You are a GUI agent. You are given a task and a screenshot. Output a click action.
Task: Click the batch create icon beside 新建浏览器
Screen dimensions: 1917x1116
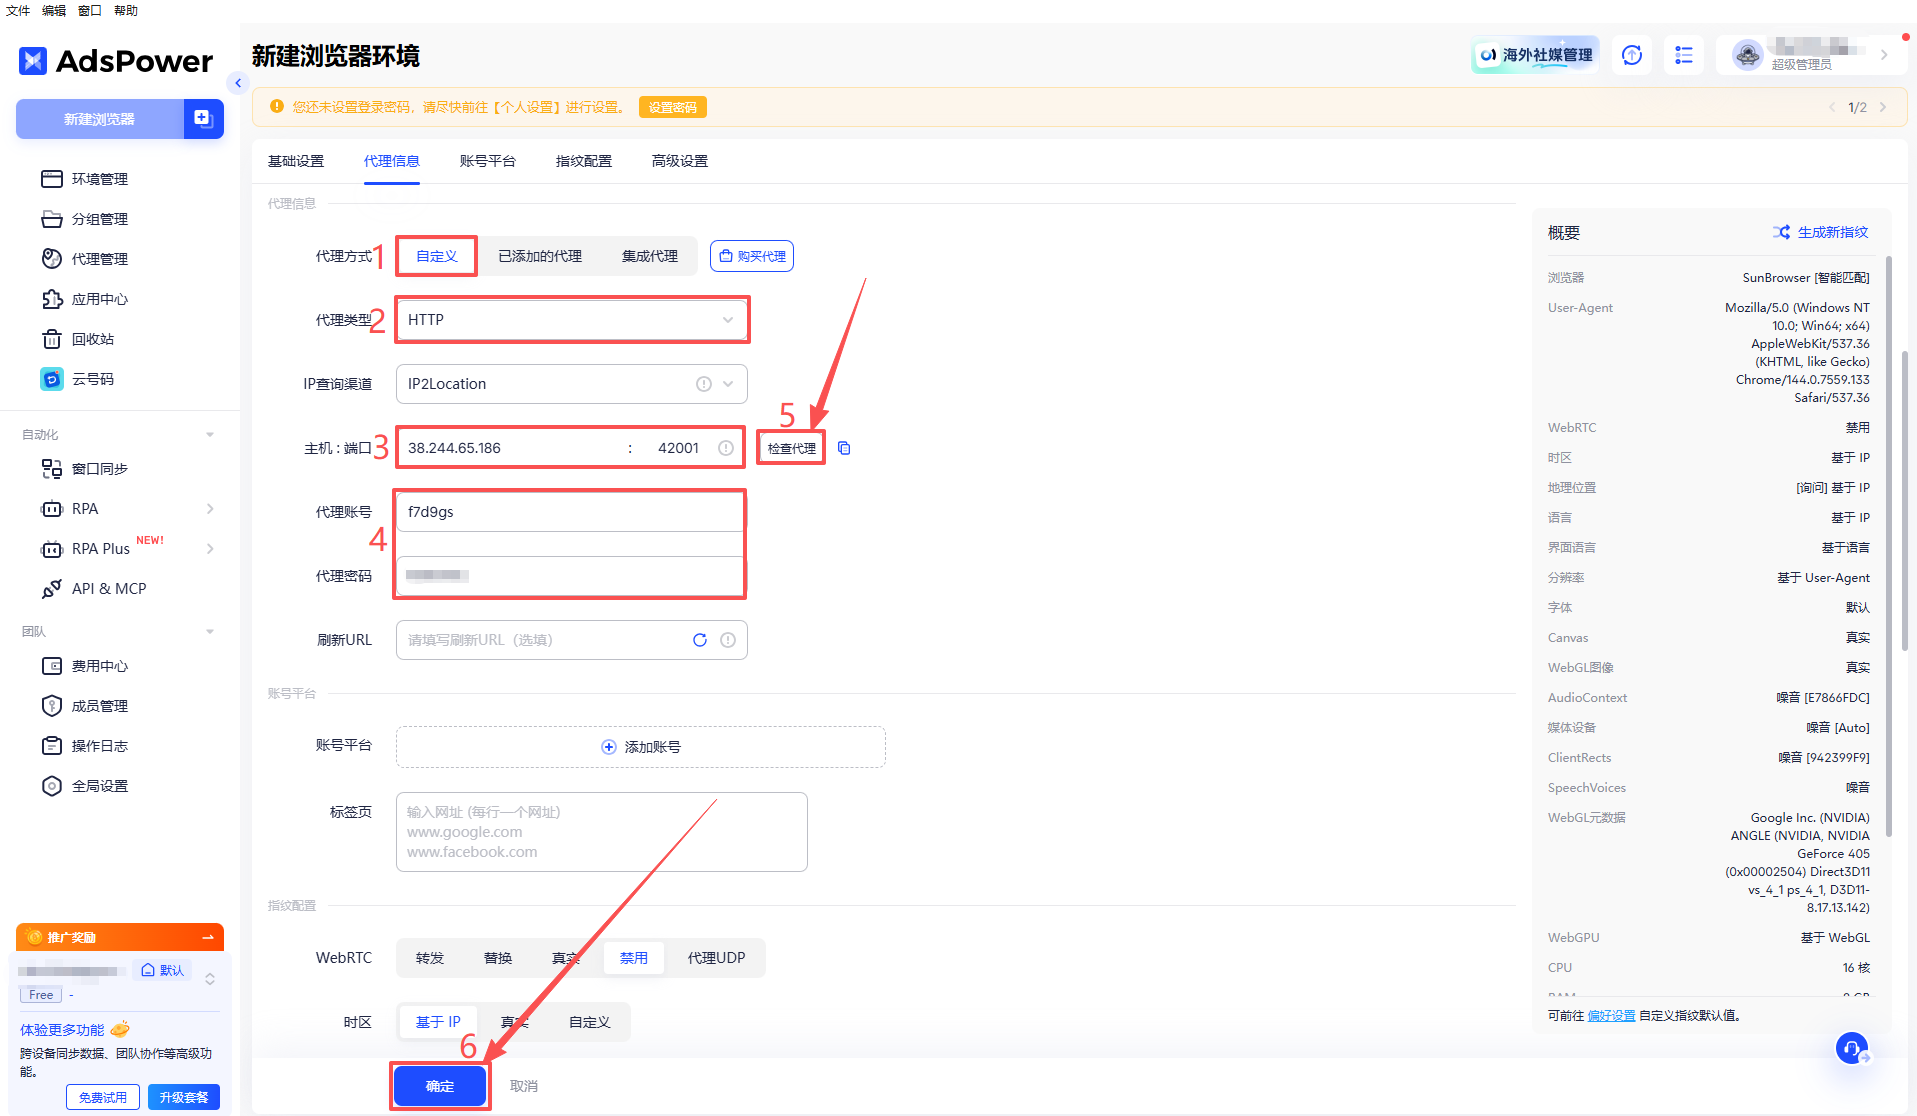(203, 119)
